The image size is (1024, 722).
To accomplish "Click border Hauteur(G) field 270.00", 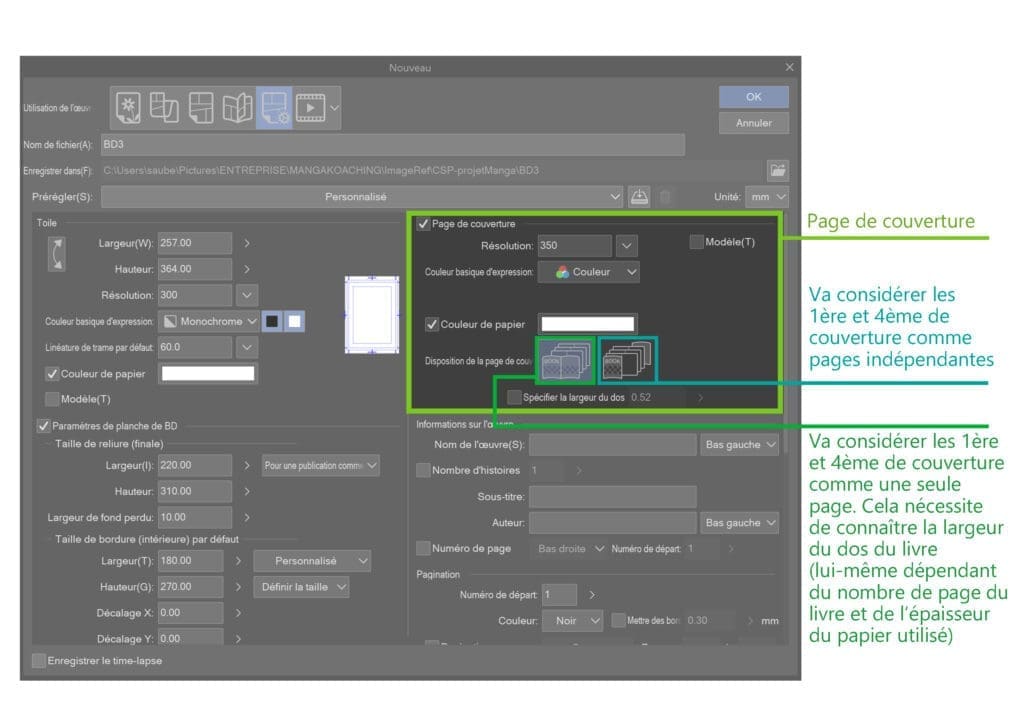I will coord(191,587).
